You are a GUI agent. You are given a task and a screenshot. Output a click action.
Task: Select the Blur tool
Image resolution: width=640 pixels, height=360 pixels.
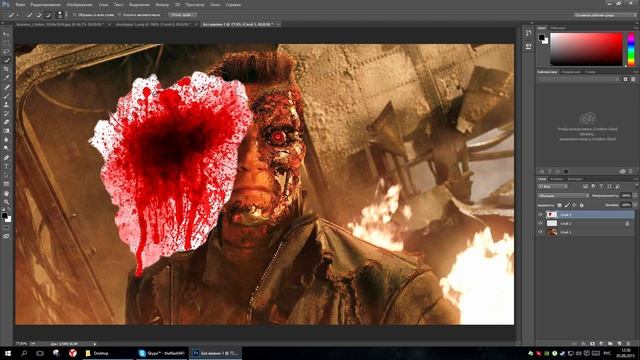coord(6,140)
